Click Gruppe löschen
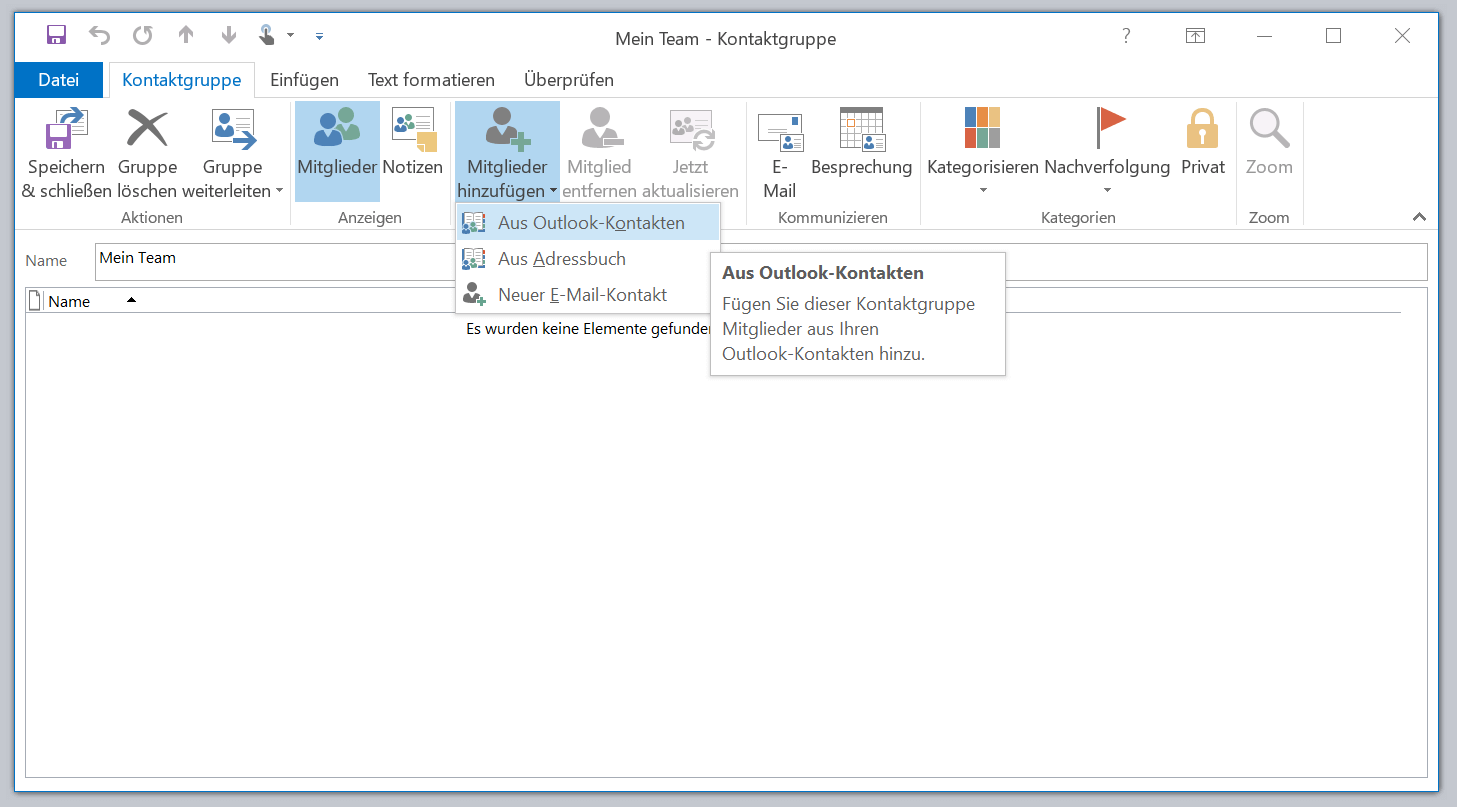 147,153
